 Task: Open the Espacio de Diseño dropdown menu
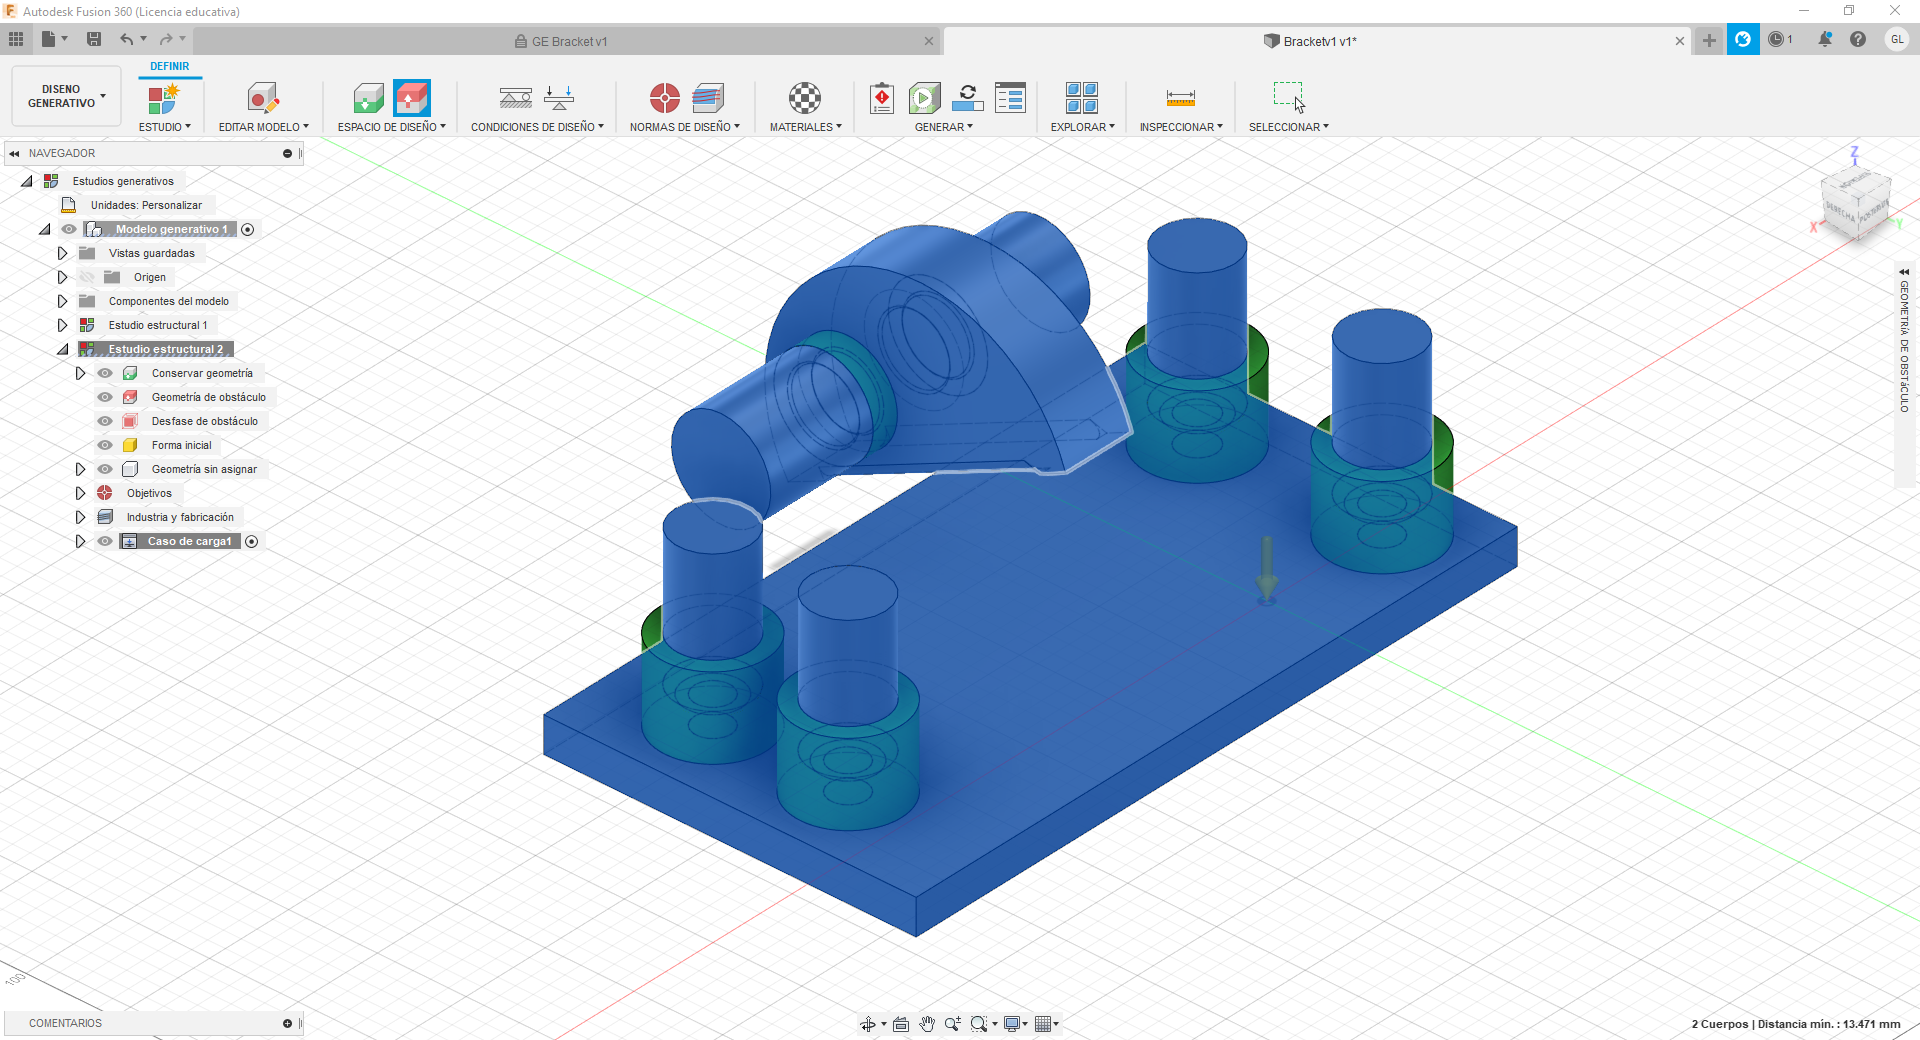click(x=391, y=127)
